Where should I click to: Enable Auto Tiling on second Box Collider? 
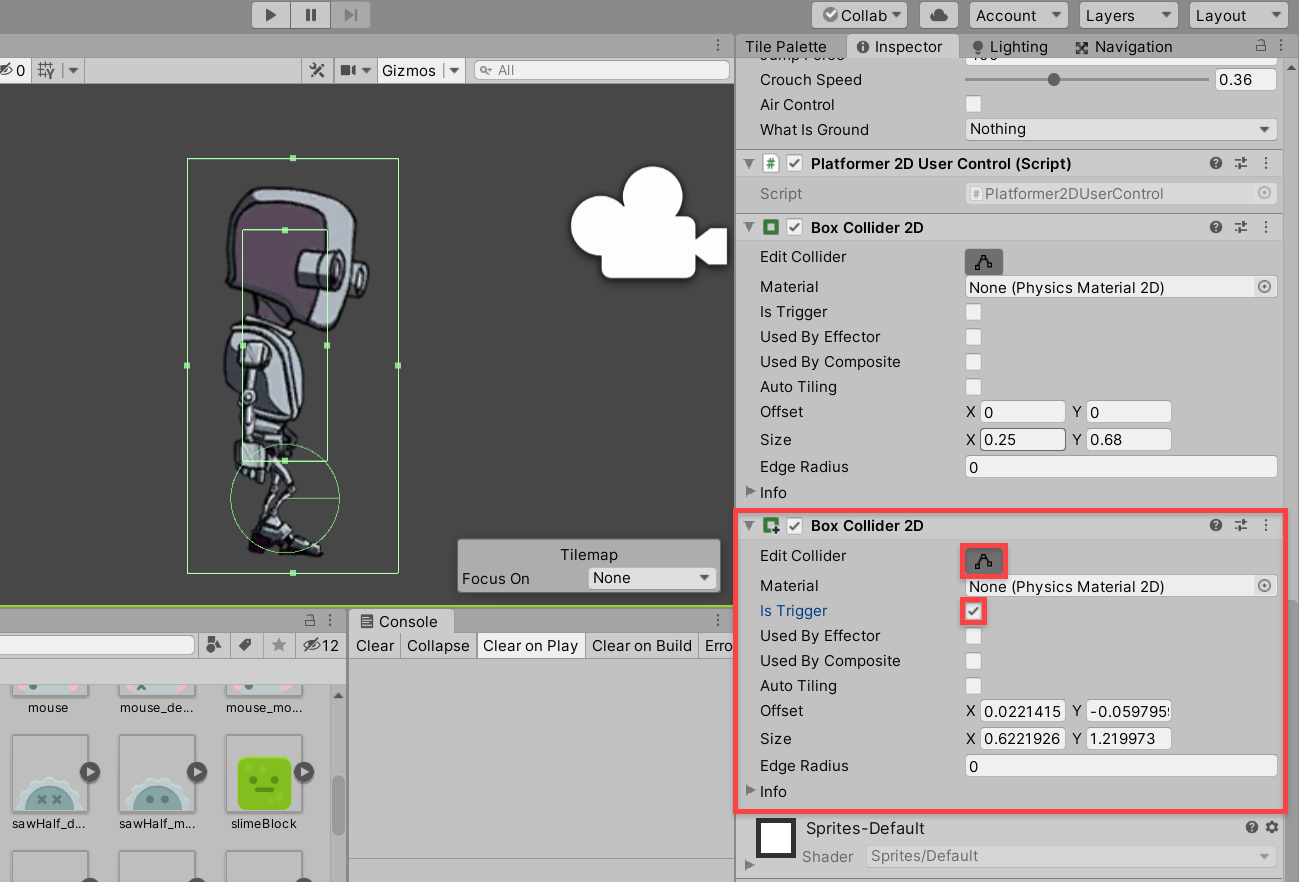pyautogui.click(x=973, y=686)
